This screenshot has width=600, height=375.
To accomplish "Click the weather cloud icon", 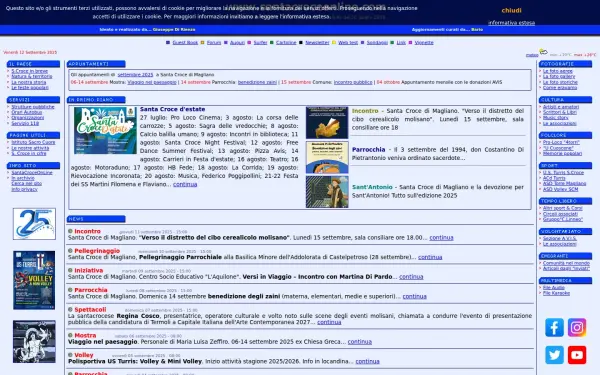I will tap(543, 52).
